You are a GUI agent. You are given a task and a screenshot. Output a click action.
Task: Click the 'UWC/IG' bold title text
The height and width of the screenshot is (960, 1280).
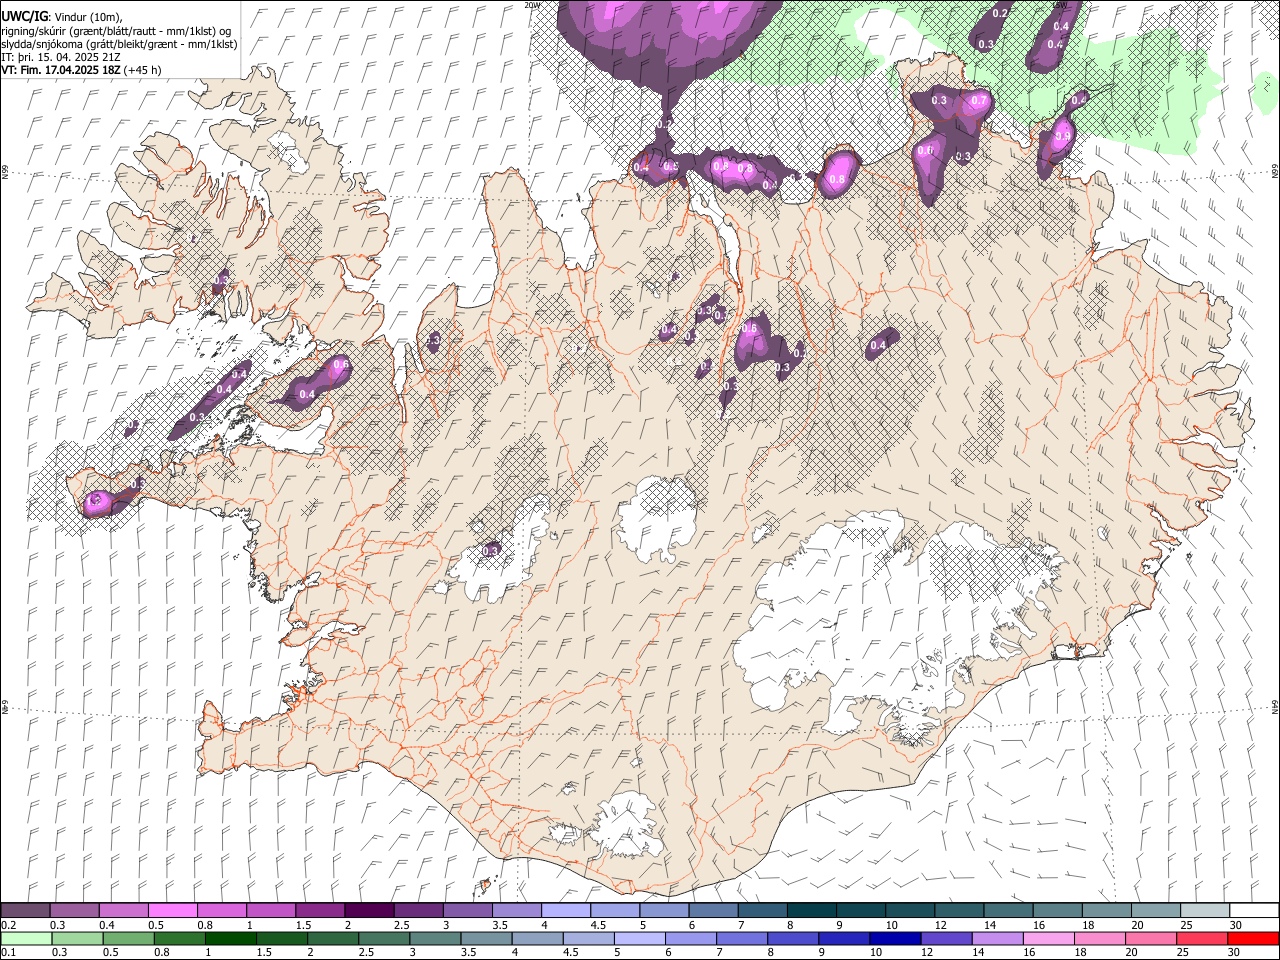tap(24, 17)
